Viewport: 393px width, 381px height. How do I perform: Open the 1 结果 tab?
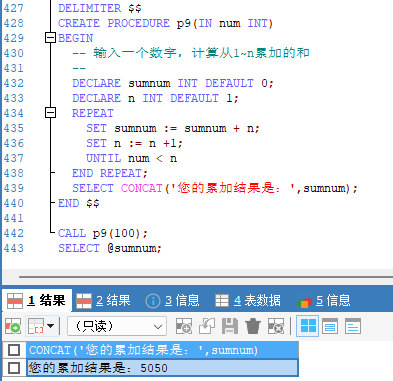point(36,301)
